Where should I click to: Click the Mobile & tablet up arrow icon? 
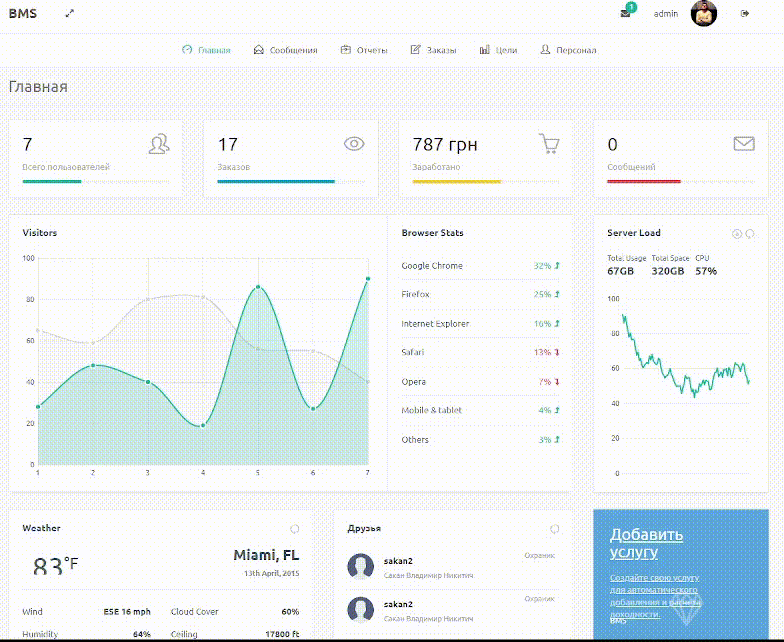click(x=557, y=410)
